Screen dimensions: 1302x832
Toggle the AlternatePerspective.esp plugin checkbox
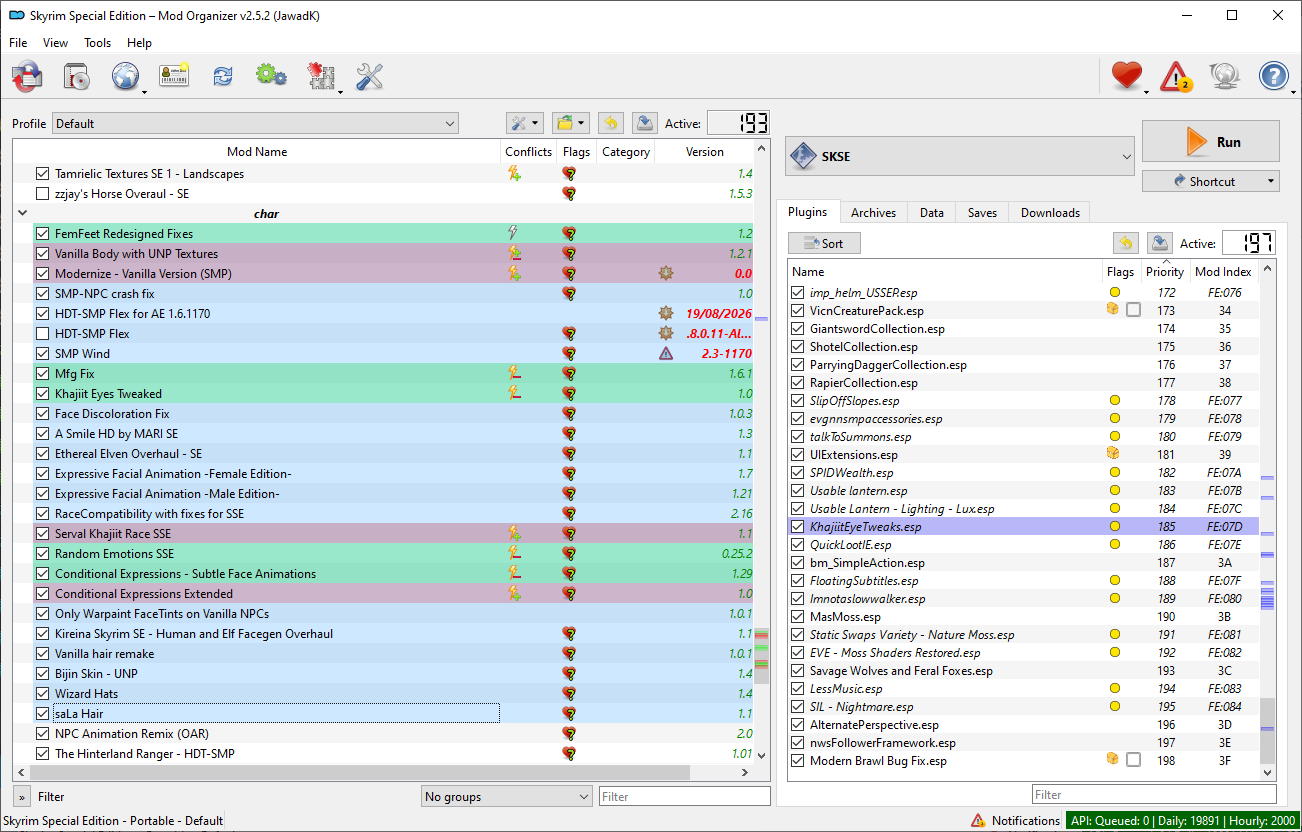(797, 724)
